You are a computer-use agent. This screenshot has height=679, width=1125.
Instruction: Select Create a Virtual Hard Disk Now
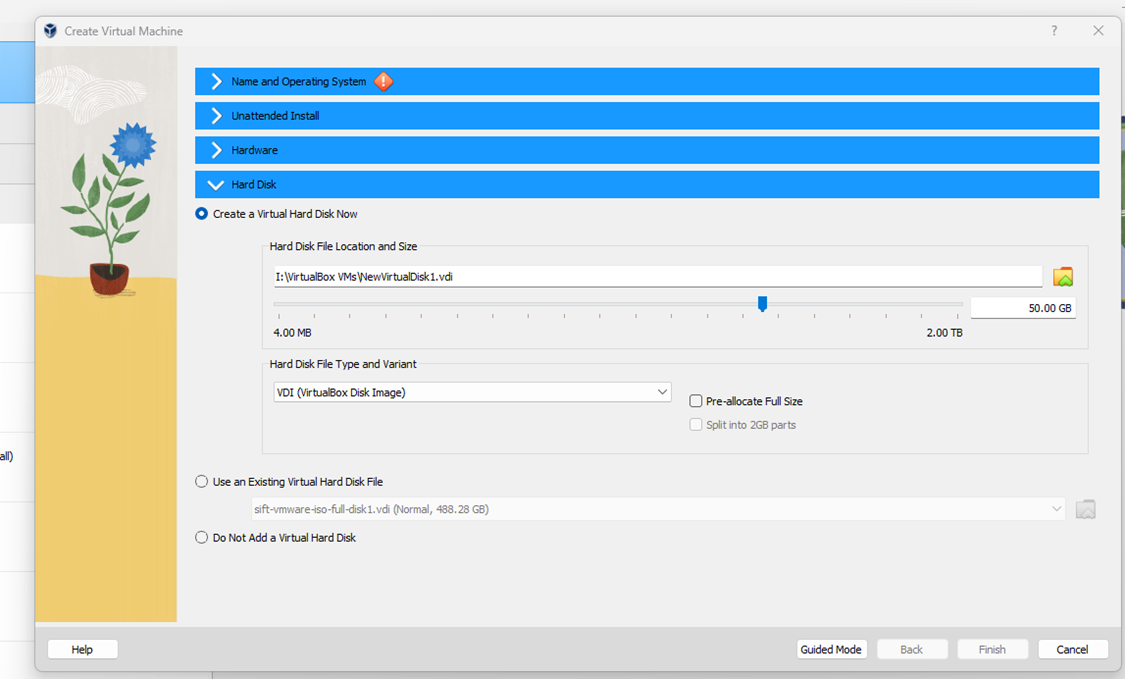201,213
